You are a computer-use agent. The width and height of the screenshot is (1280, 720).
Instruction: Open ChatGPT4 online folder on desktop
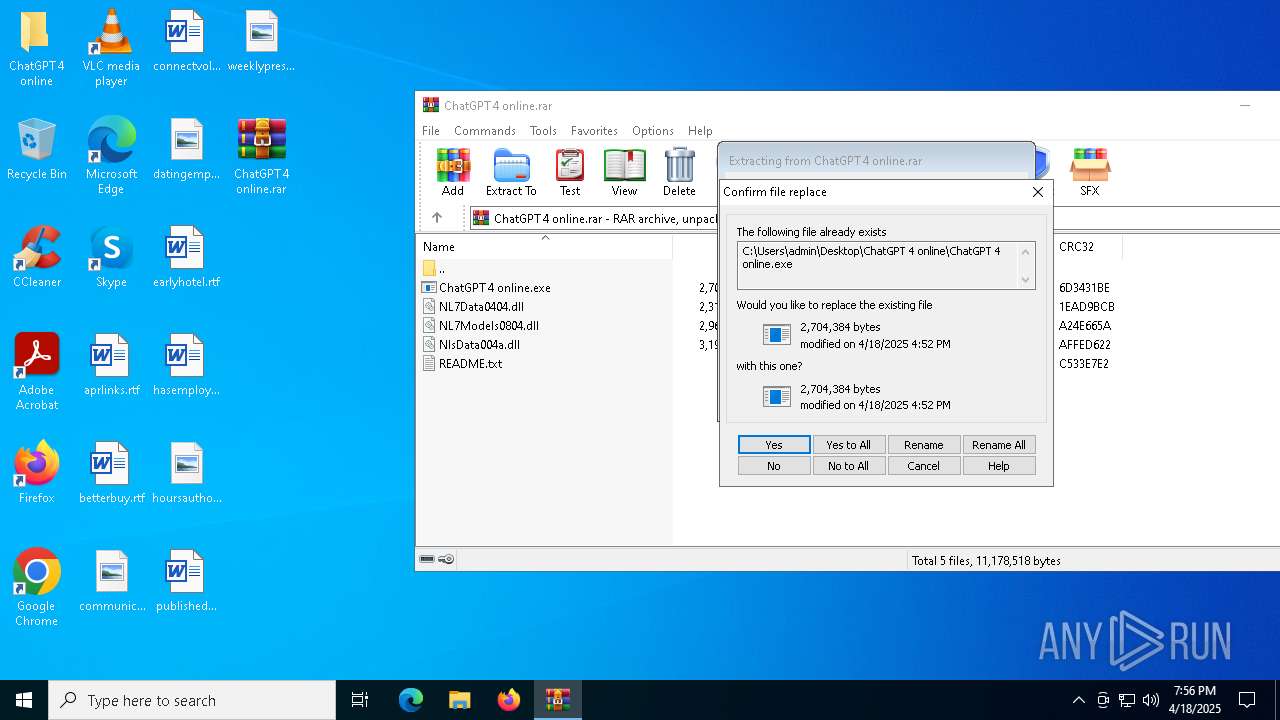coord(36,49)
